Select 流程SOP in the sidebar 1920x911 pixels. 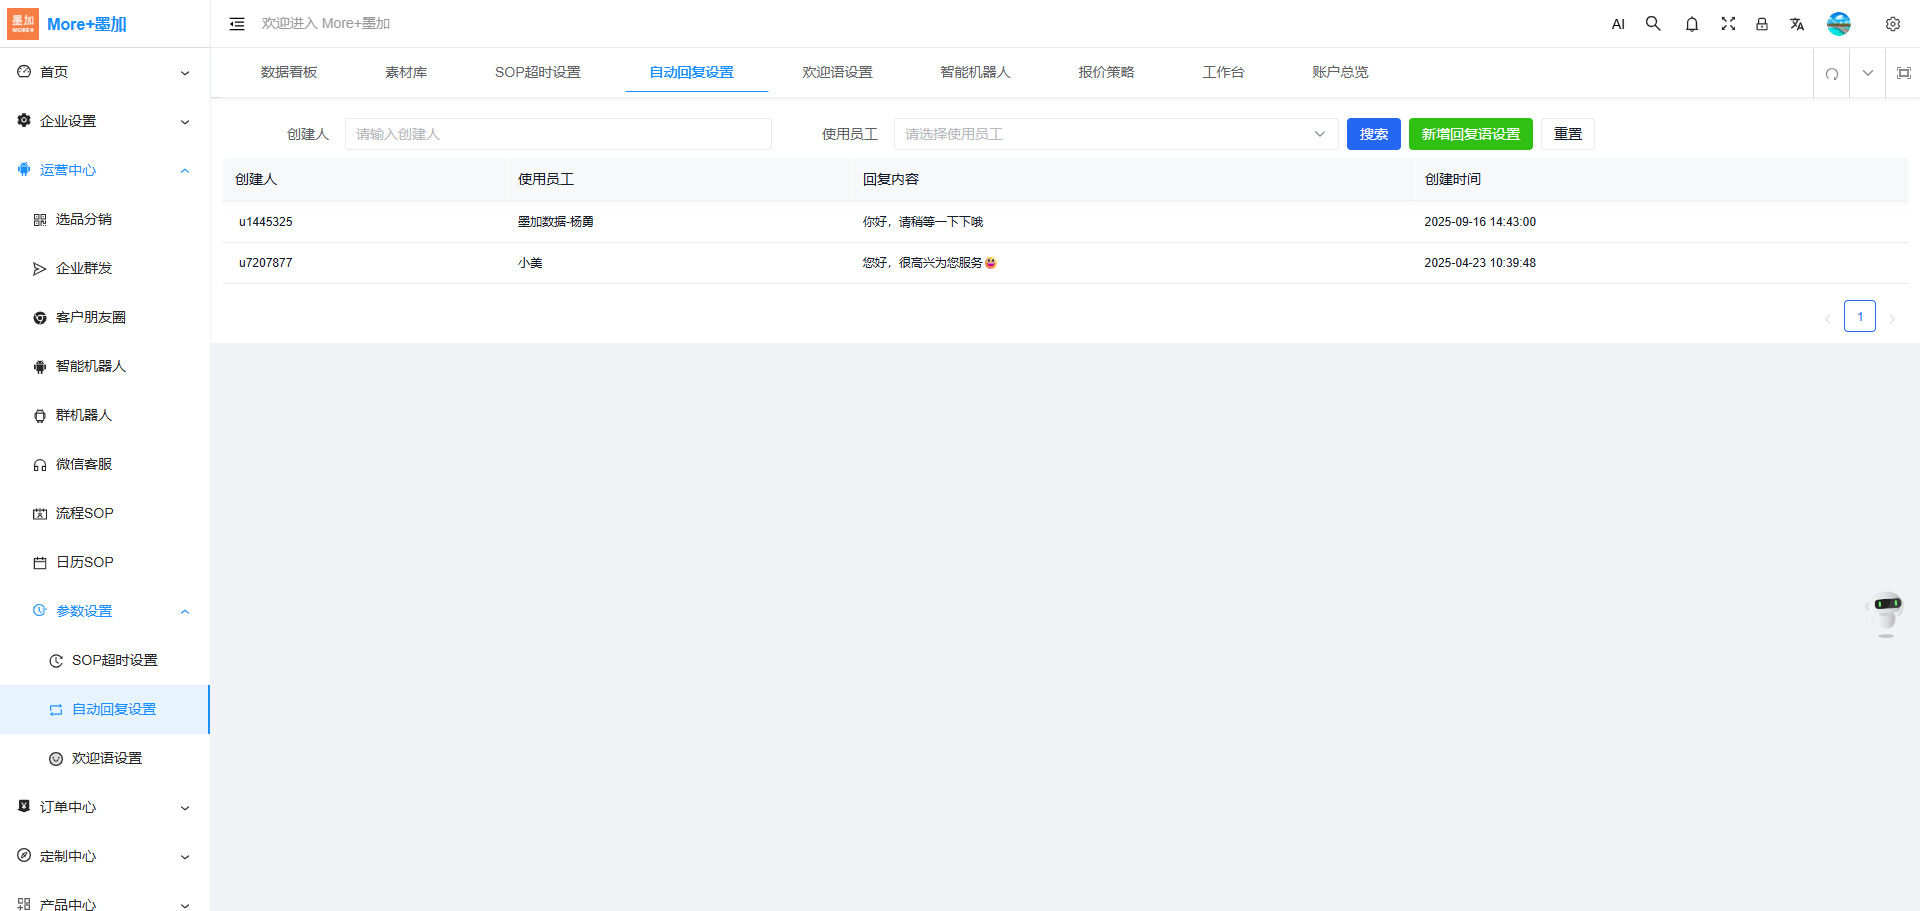(85, 513)
